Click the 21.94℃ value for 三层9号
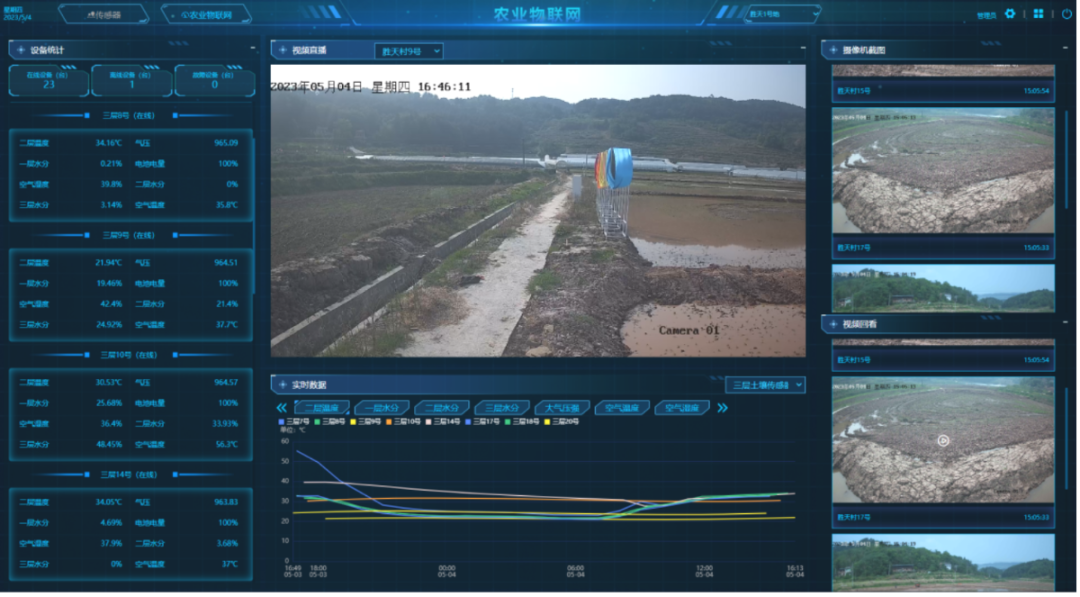The image size is (1080, 597). [109, 263]
